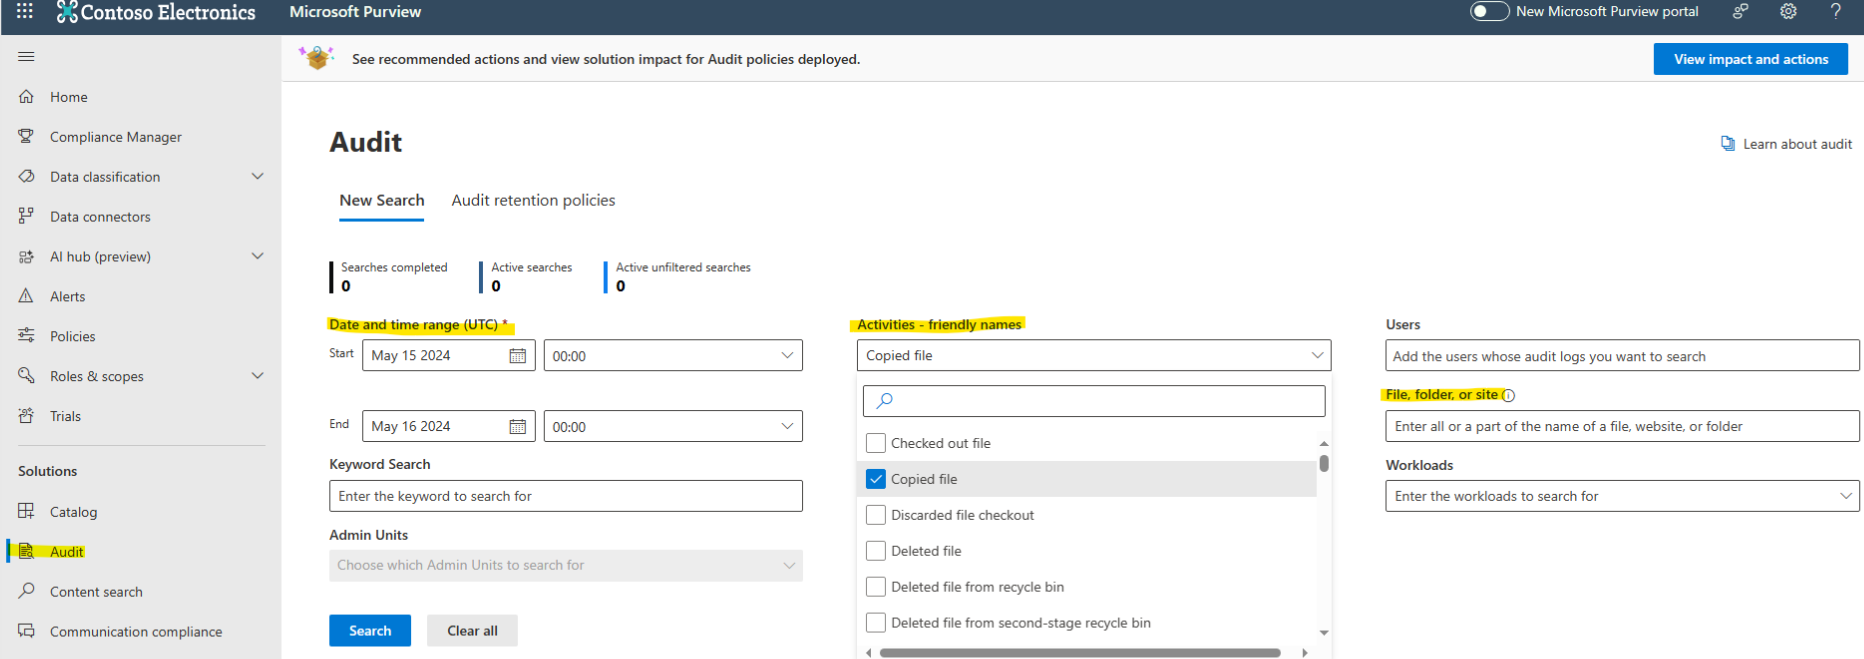
Task: Click the File, folder, or site input
Action: click(x=1622, y=426)
